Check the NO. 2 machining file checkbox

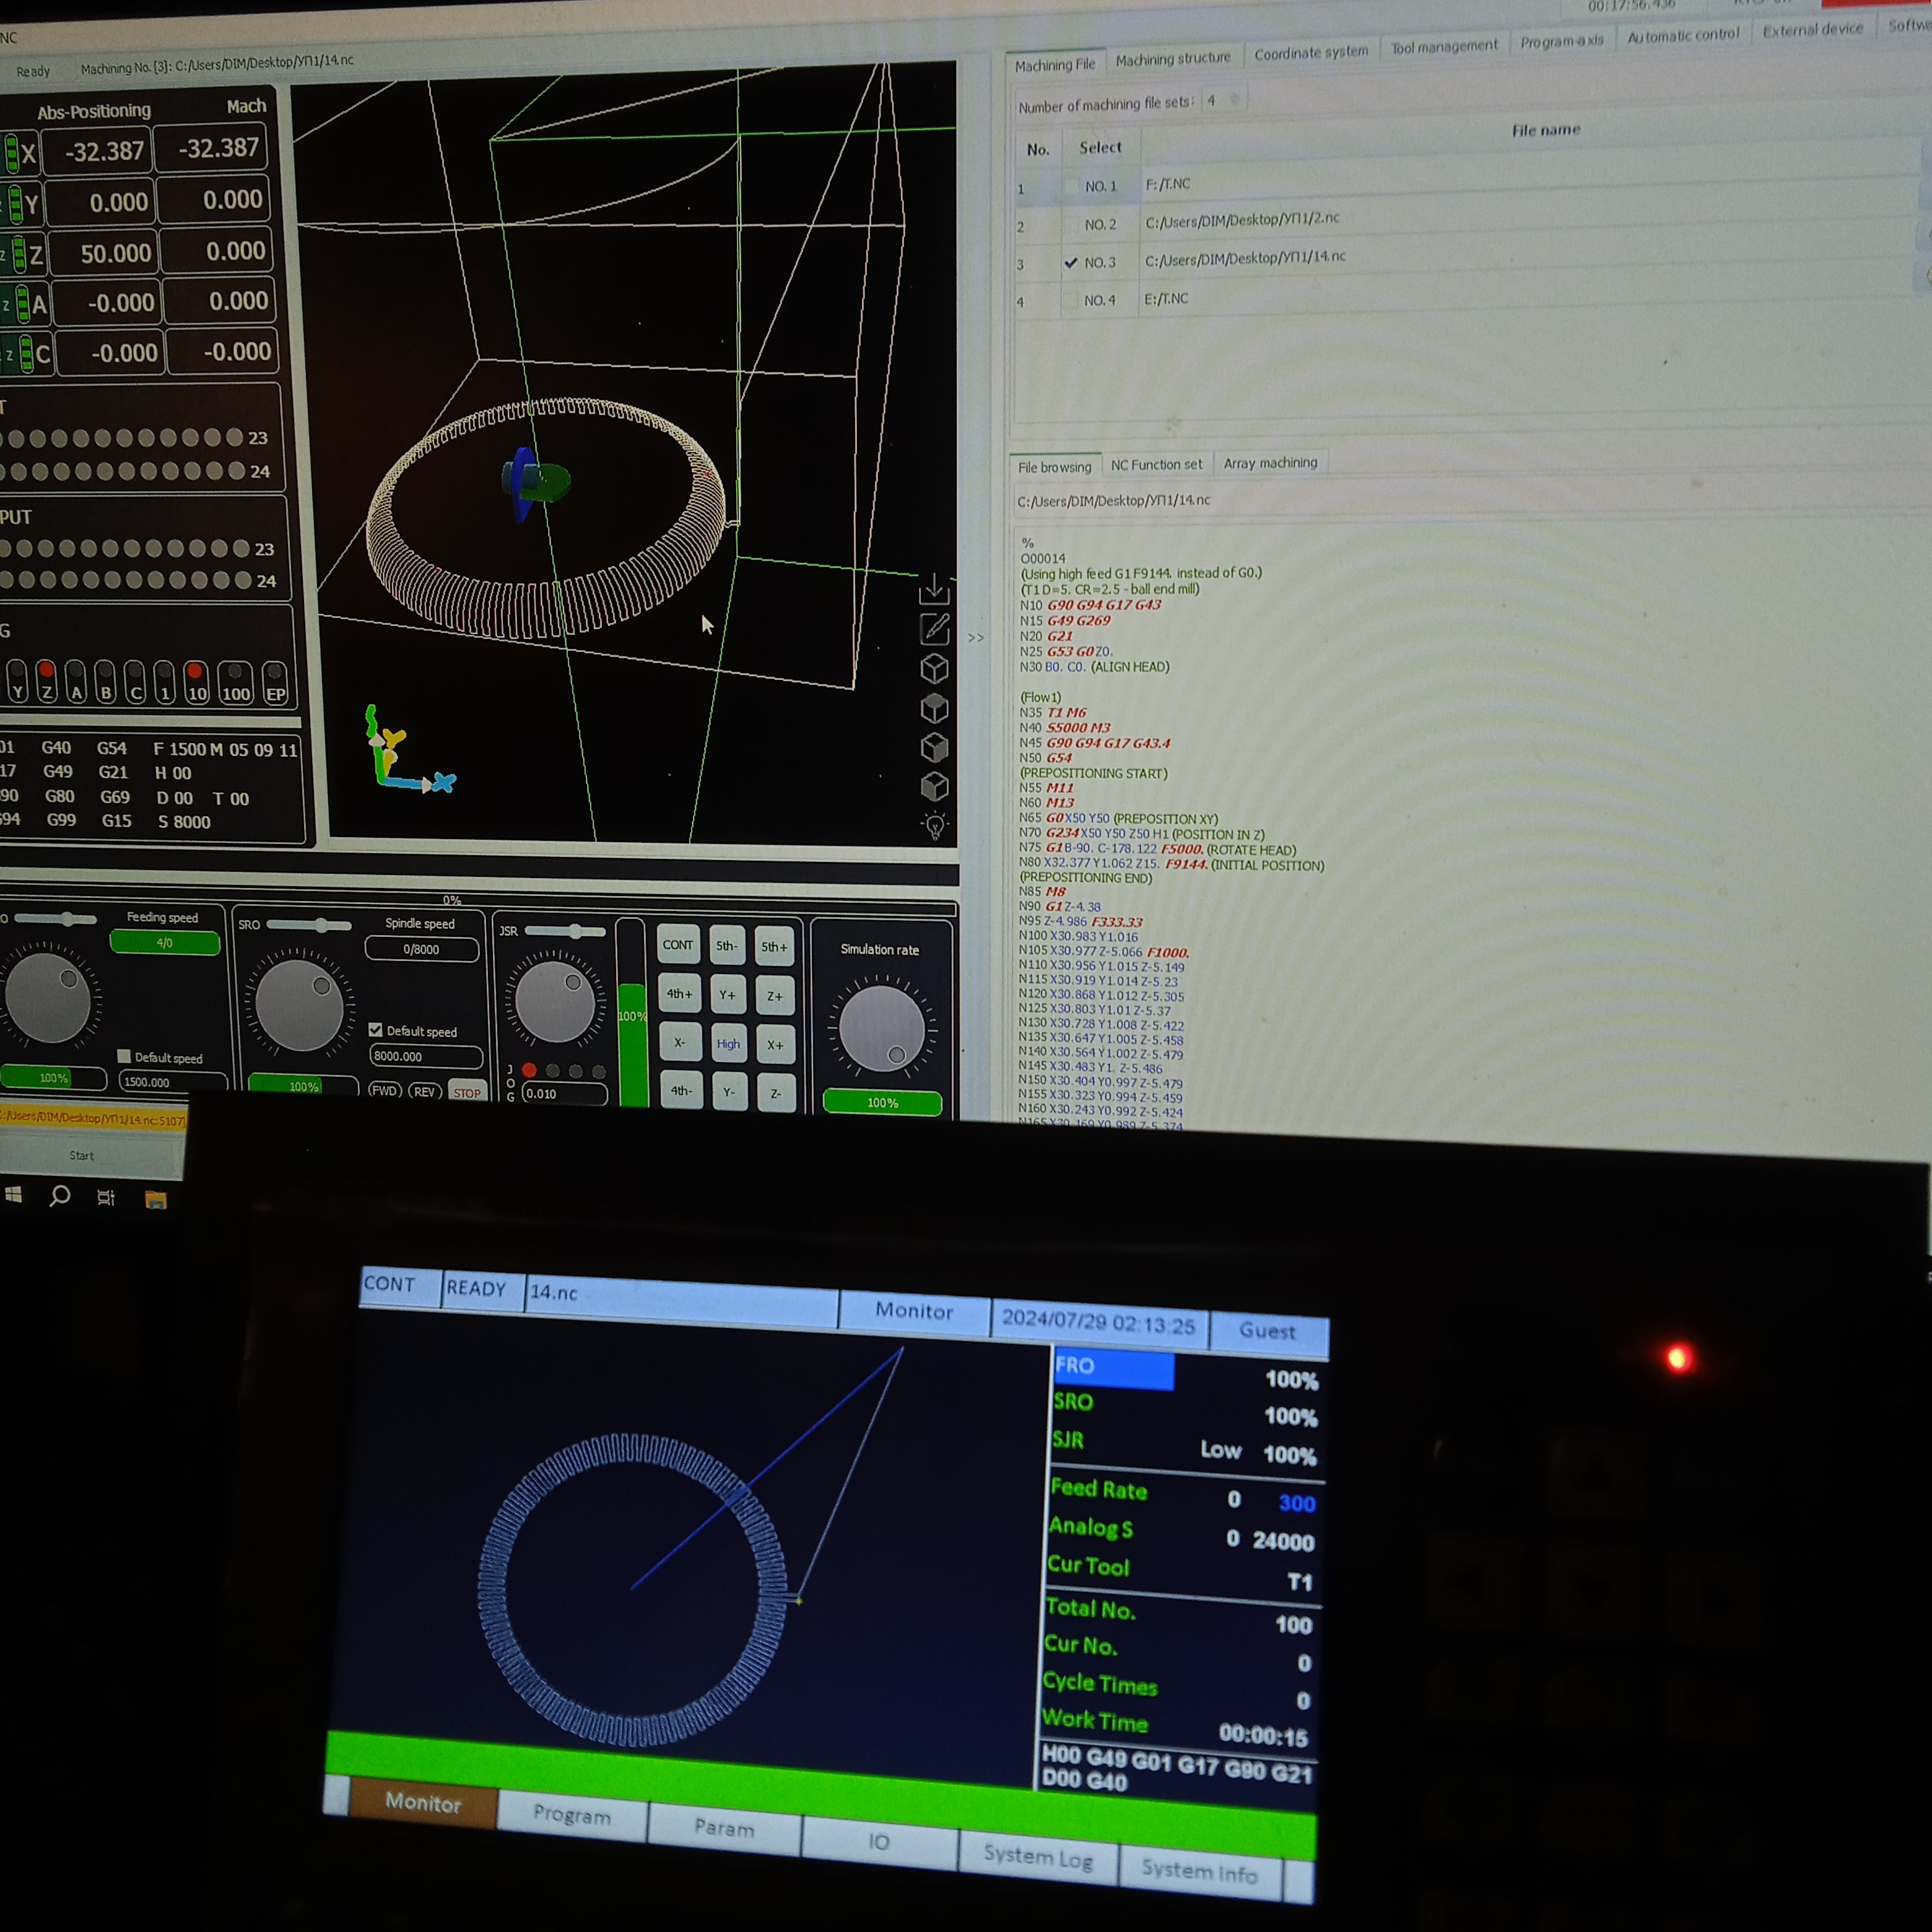[1071, 225]
